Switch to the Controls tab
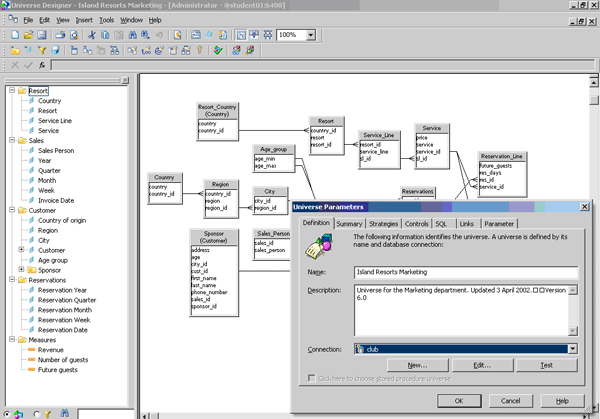This screenshot has width=600, height=419. (416, 224)
